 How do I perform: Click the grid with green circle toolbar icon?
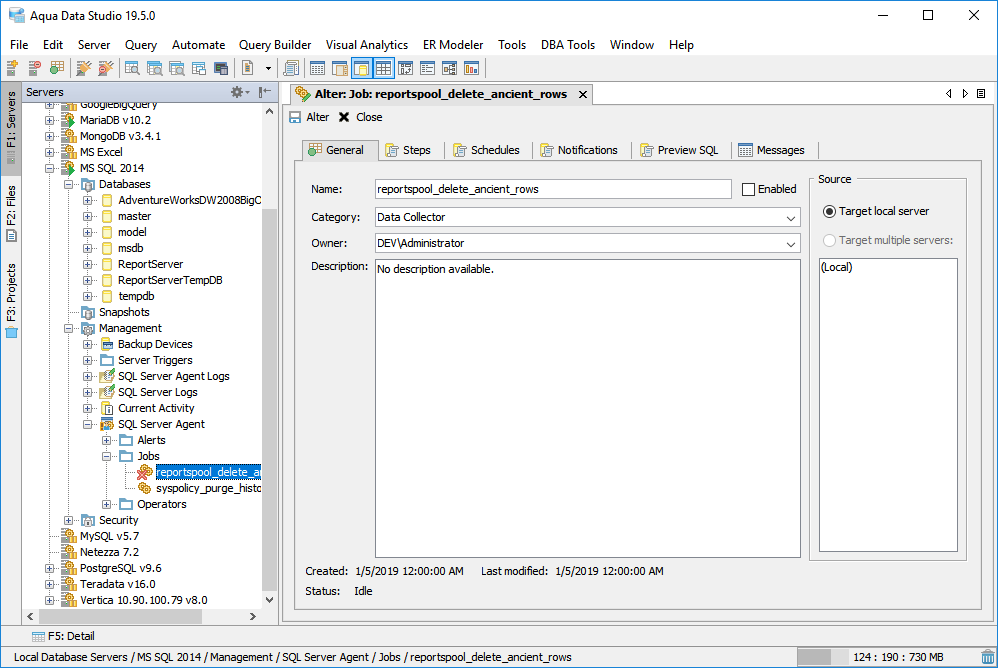[57, 68]
